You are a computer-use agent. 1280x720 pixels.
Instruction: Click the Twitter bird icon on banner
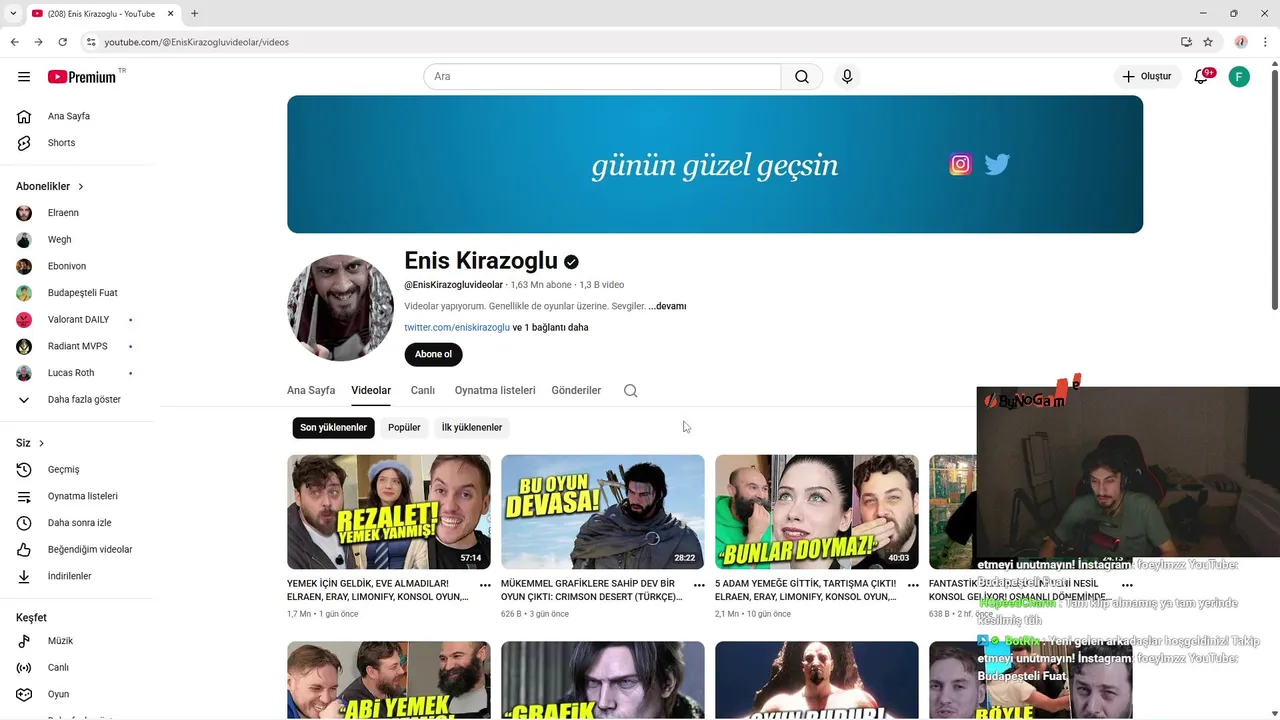coord(997,164)
